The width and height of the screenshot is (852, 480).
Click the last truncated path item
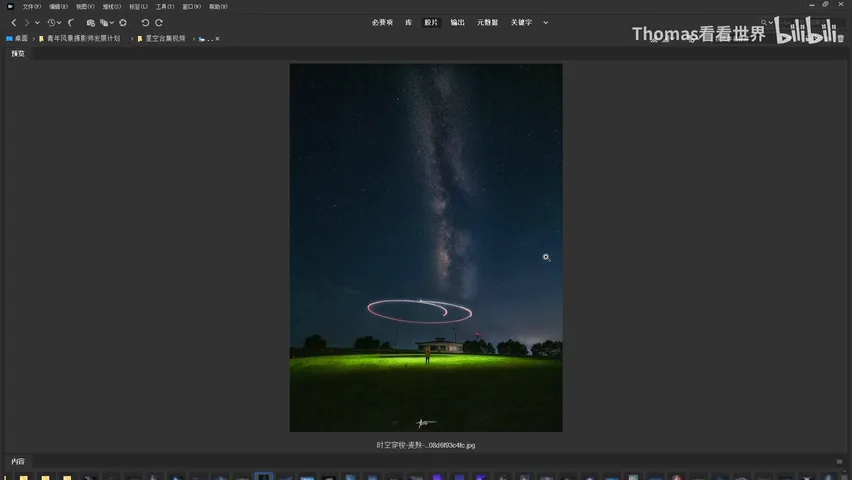[x=206, y=39]
